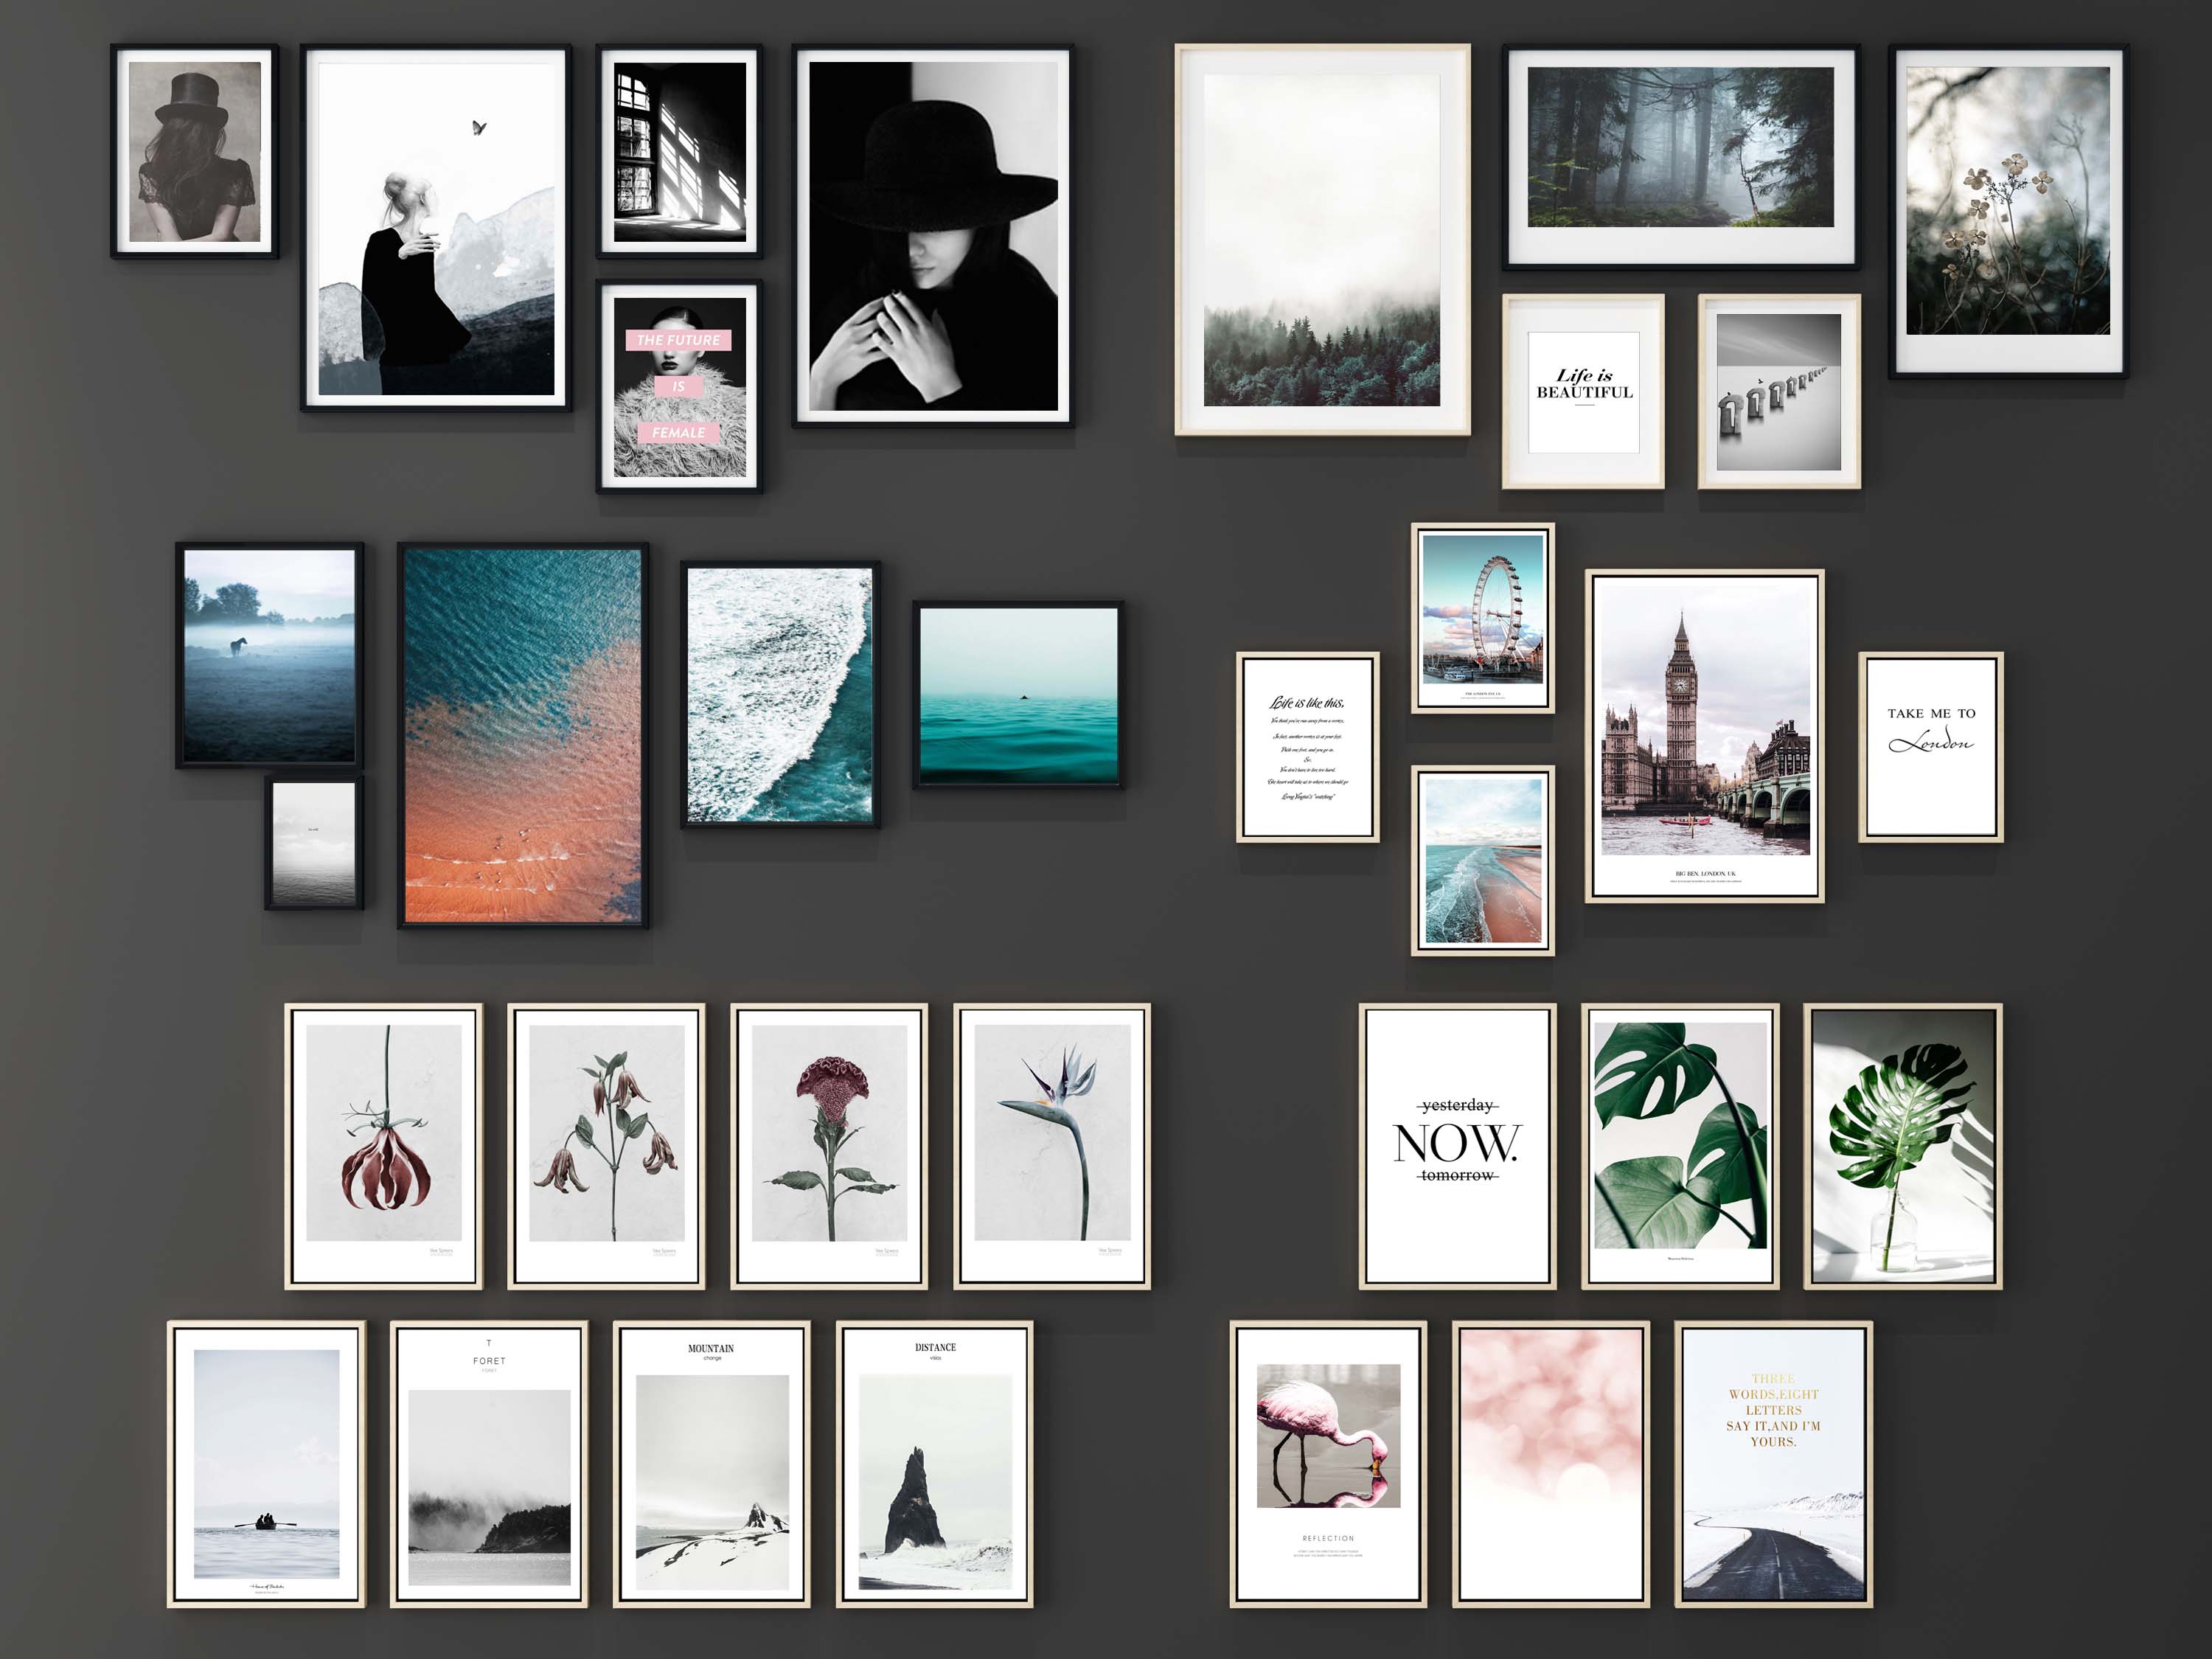Screen dimensions: 2212x1659
Task: Select the 'FORET' foggy coast poster
Action: (489, 1464)
